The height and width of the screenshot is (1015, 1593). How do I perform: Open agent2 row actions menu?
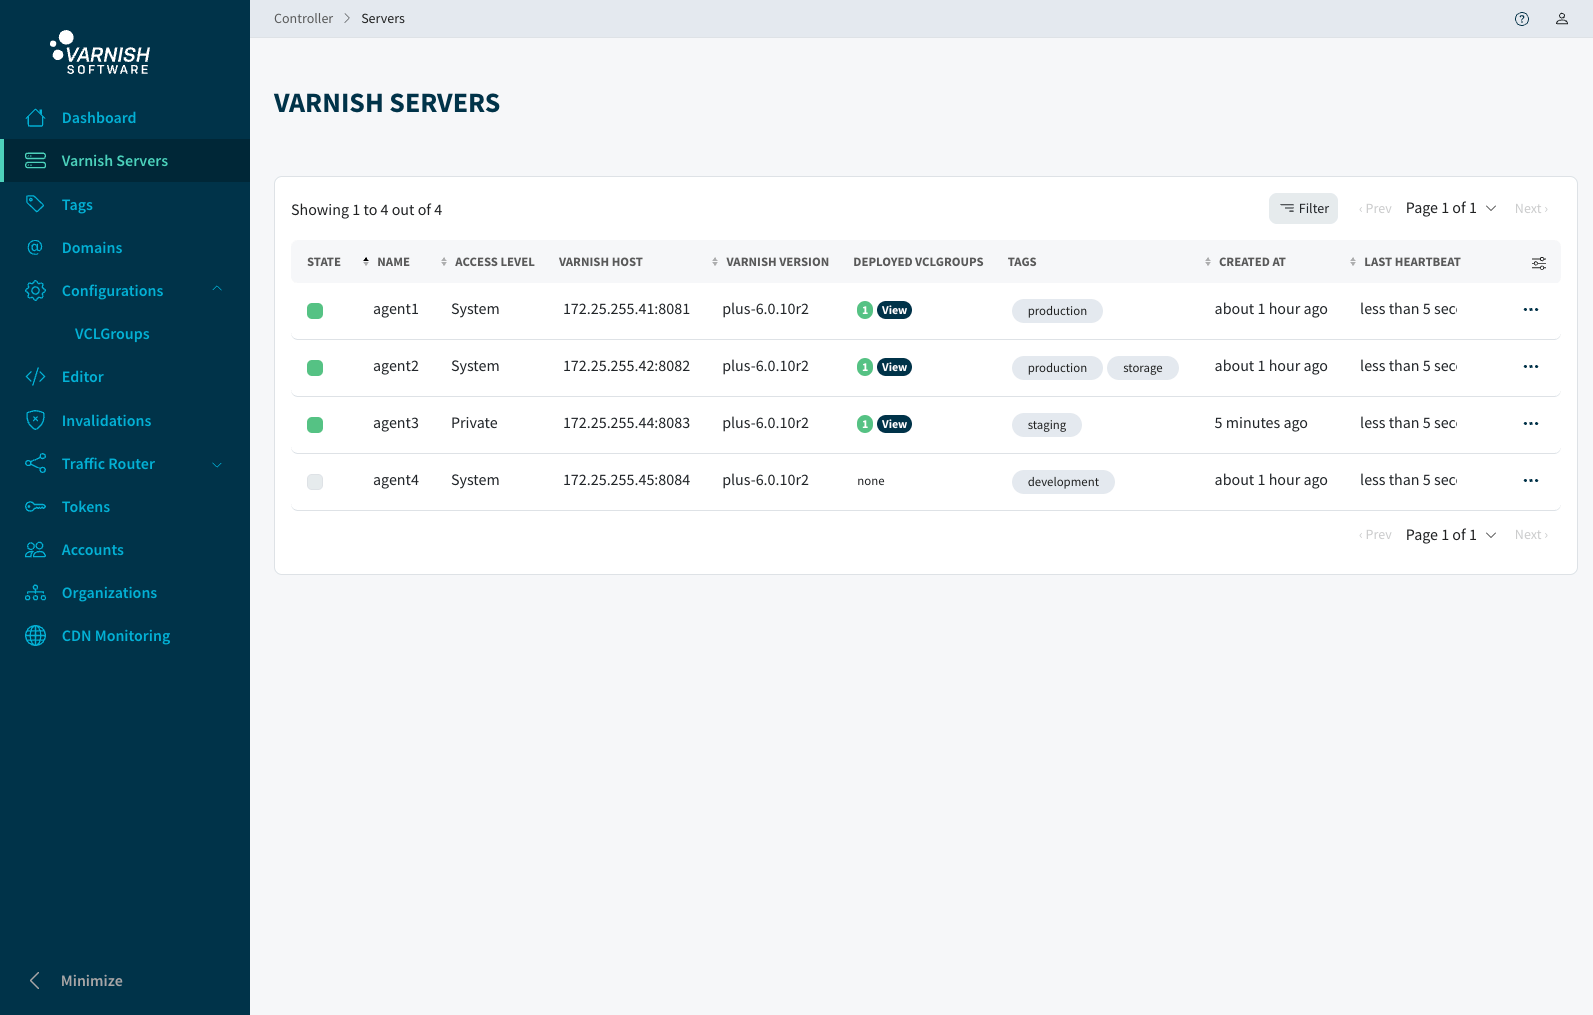pyautogui.click(x=1531, y=367)
